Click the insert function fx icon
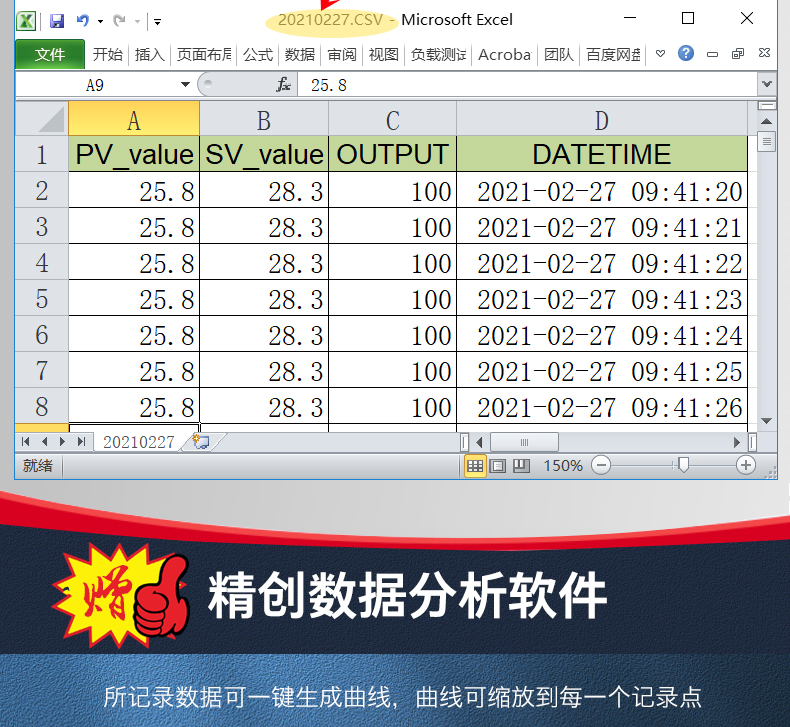This screenshot has width=790, height=727. (283, 85)
